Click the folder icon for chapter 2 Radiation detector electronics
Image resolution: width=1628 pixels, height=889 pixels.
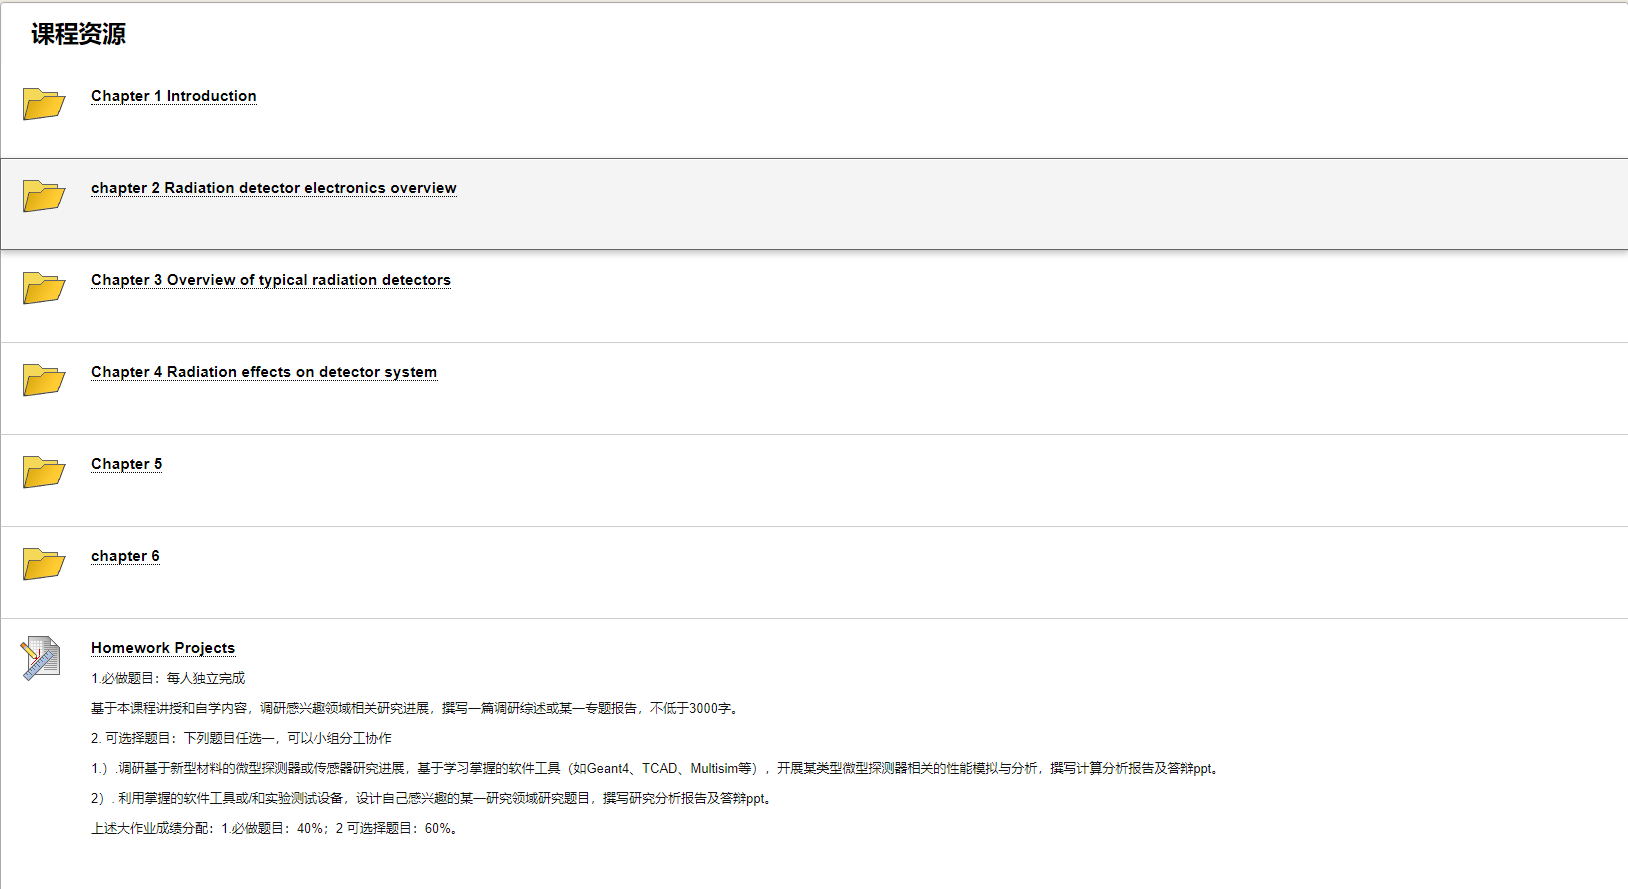[x=44, y=195]
